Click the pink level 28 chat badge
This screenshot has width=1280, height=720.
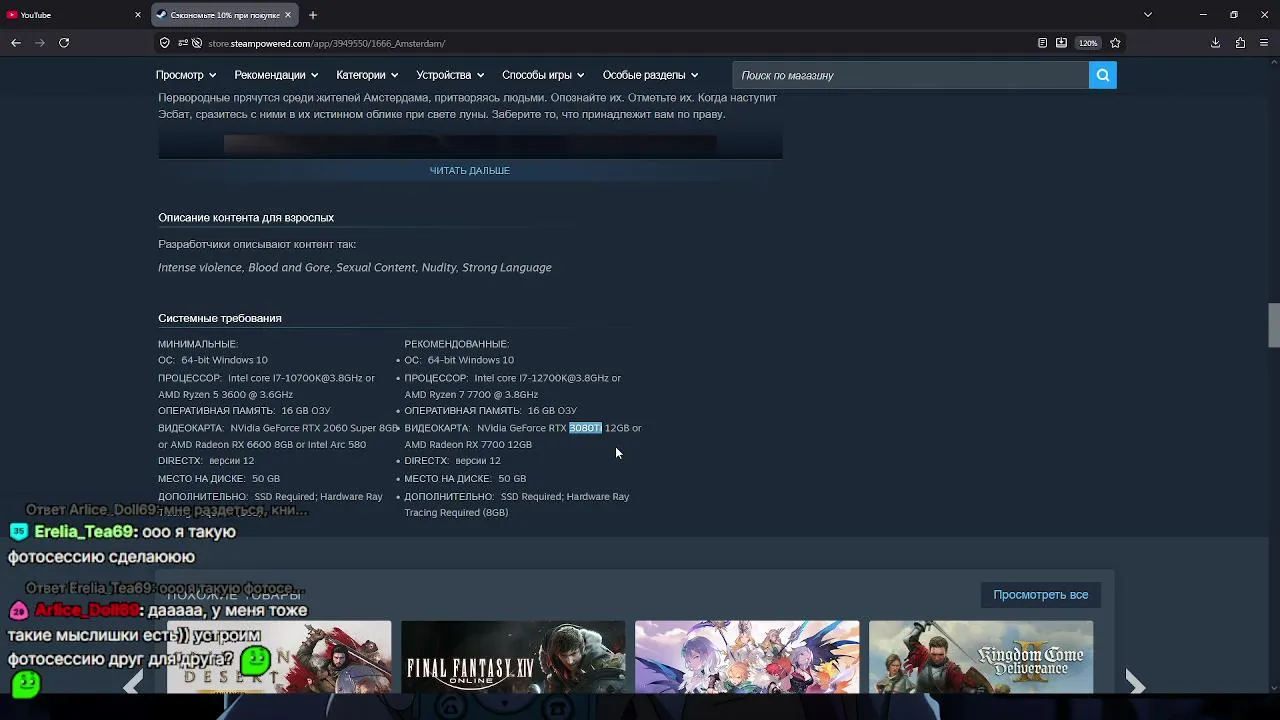19,610
